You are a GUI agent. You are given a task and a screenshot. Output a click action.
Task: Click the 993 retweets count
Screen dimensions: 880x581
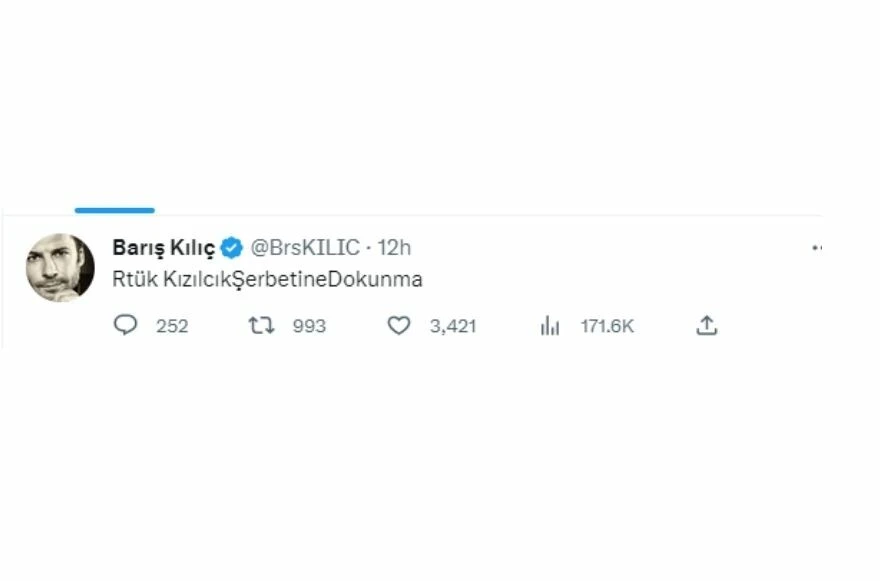pos(309,326)
